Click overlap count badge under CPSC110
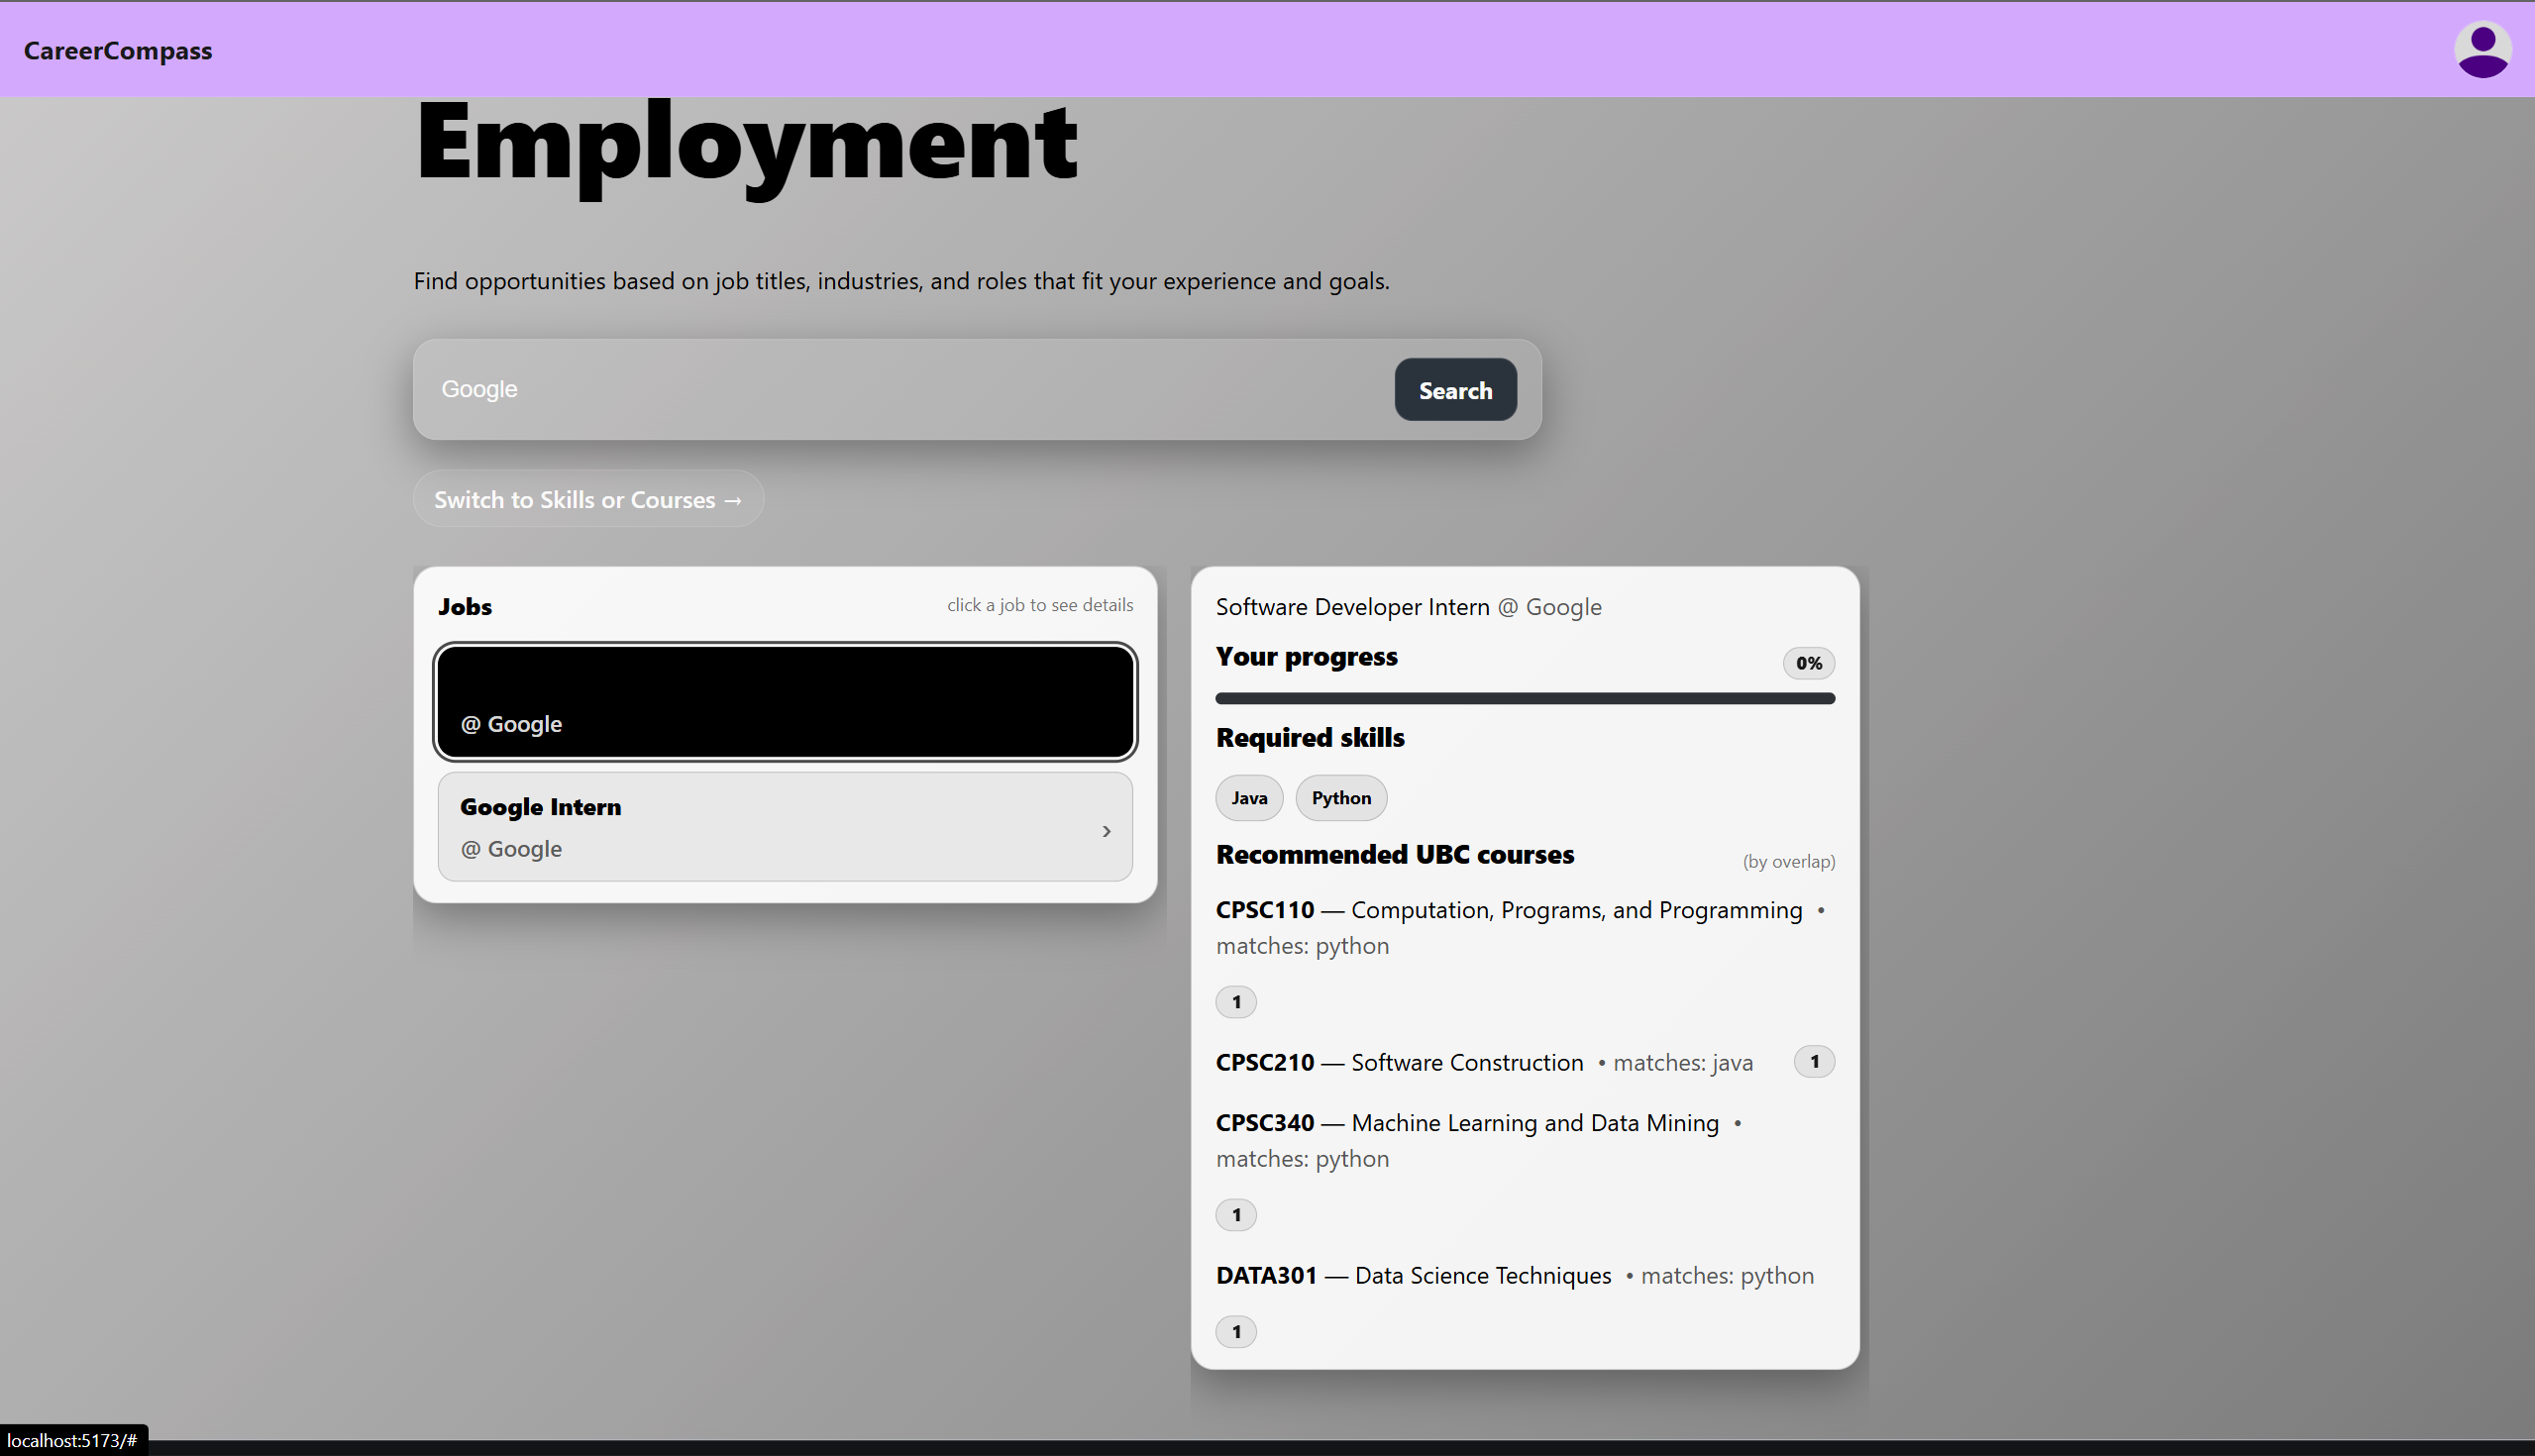The height and width of the screenshot is (1456, 2535). (1236, 1002)
